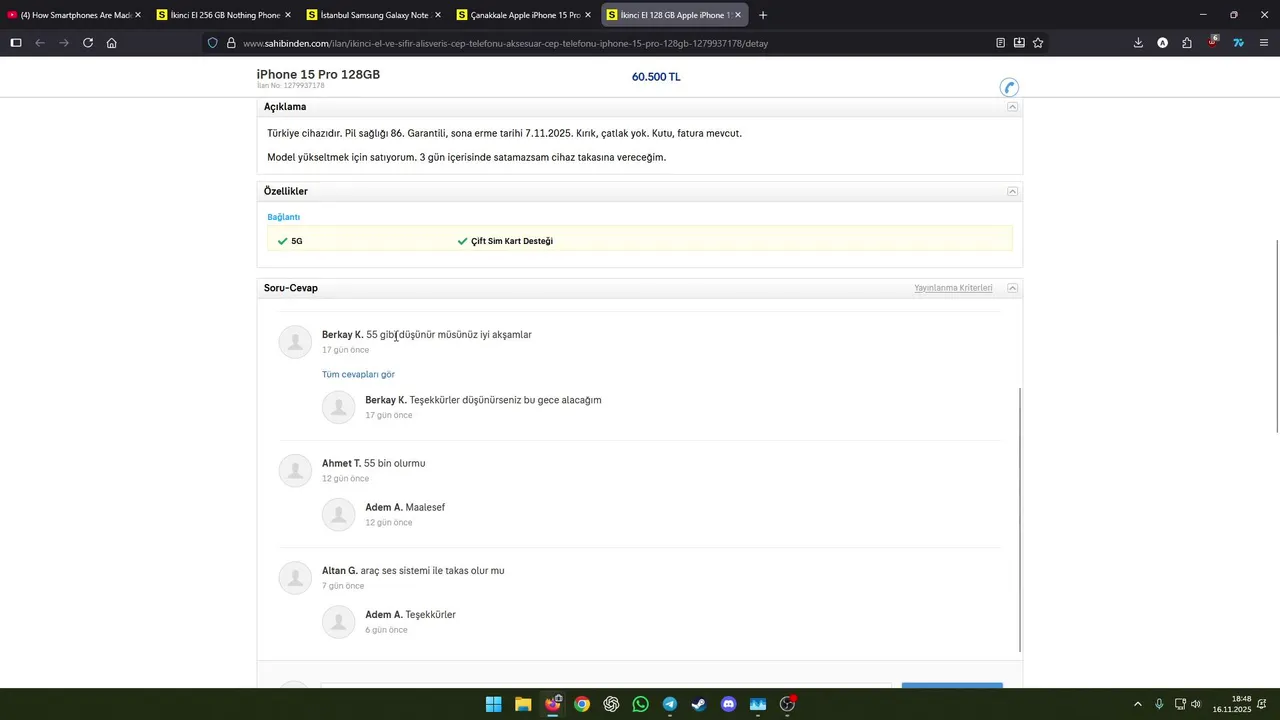Click the volume speaker tray icon
Image resolution: width=1280 pixels, height=720 pixels.
1196,704
